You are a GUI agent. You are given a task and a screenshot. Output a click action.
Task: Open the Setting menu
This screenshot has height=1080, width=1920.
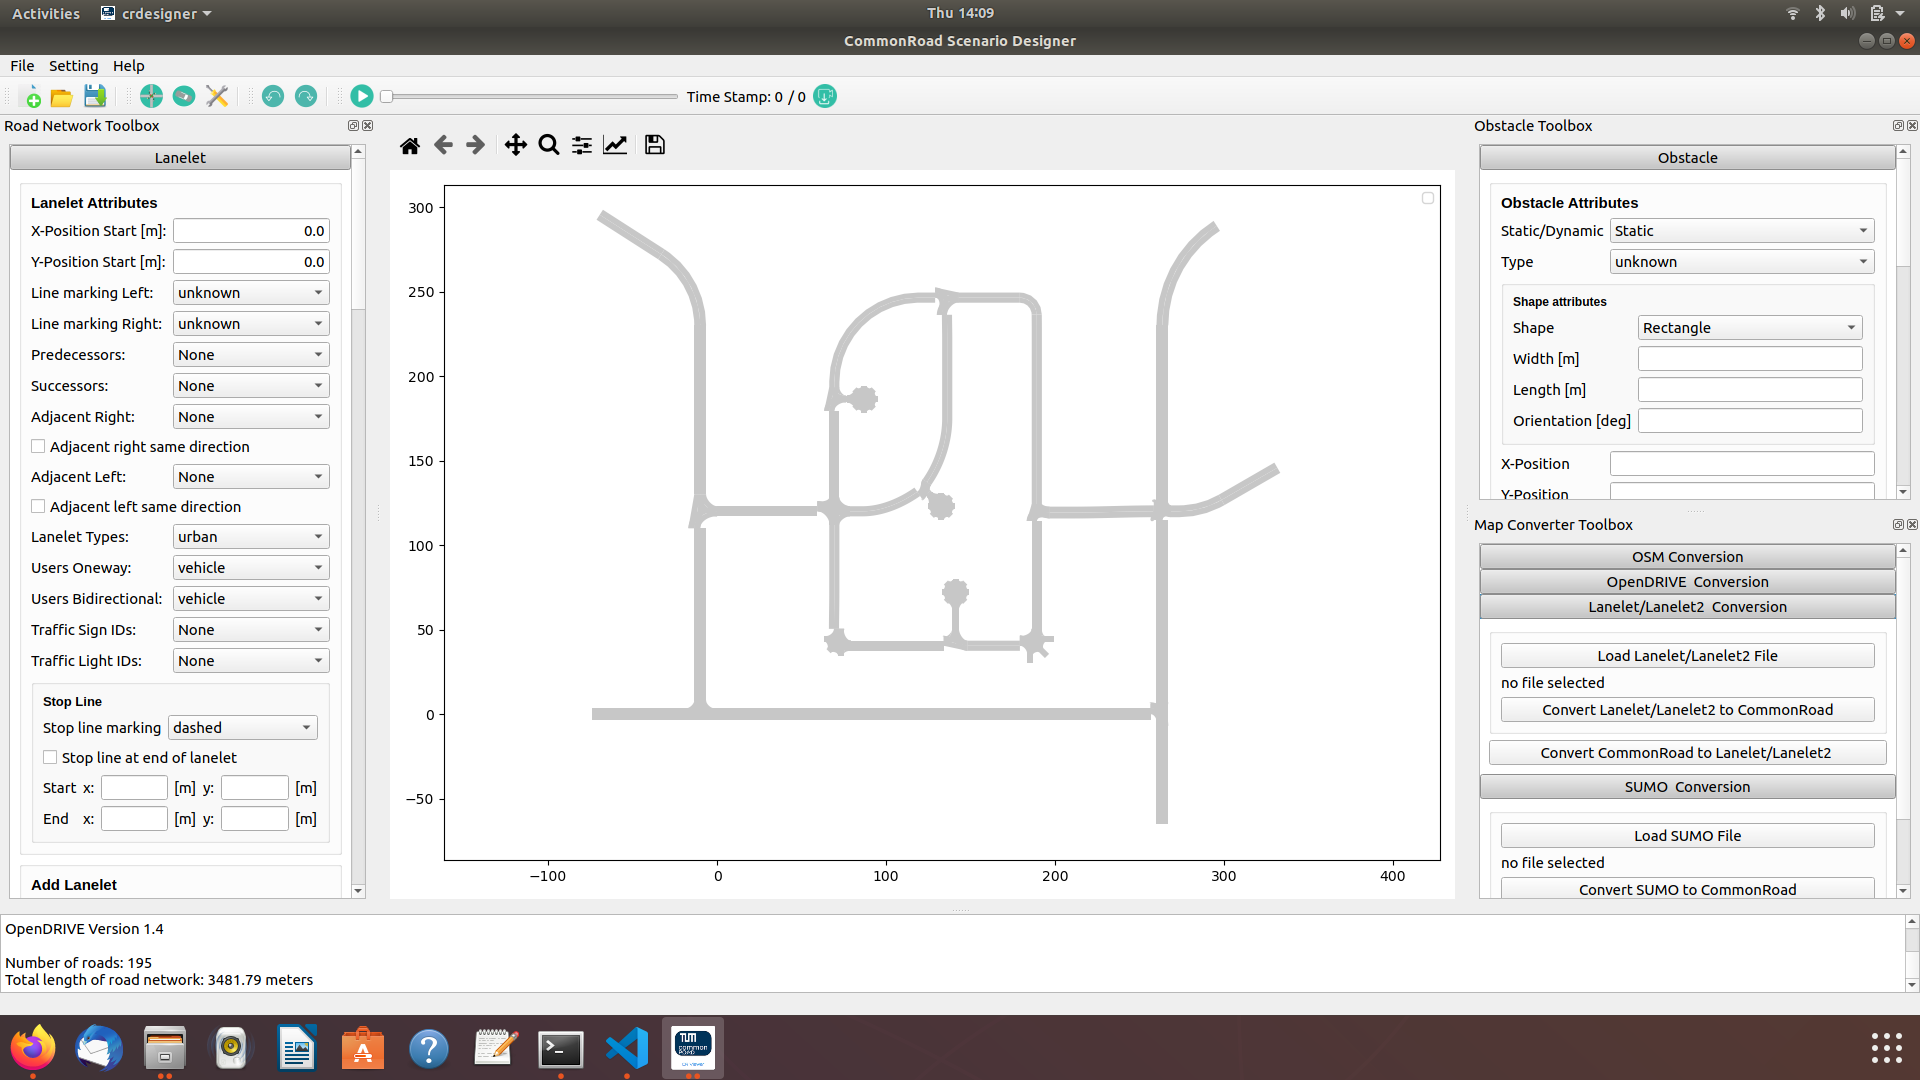73,66
